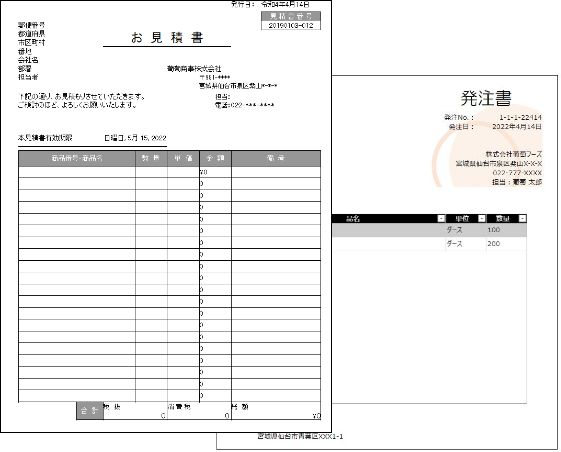Click the footer address ending XXX1-1
This screenshot has height=452, width=561.
coord(300,436)
